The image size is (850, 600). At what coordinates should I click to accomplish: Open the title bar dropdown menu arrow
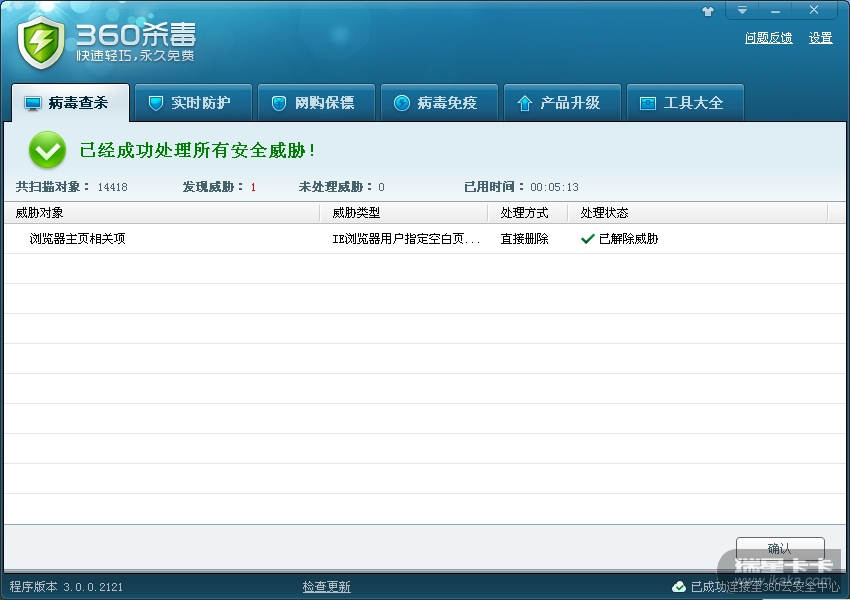click(742, 10)
